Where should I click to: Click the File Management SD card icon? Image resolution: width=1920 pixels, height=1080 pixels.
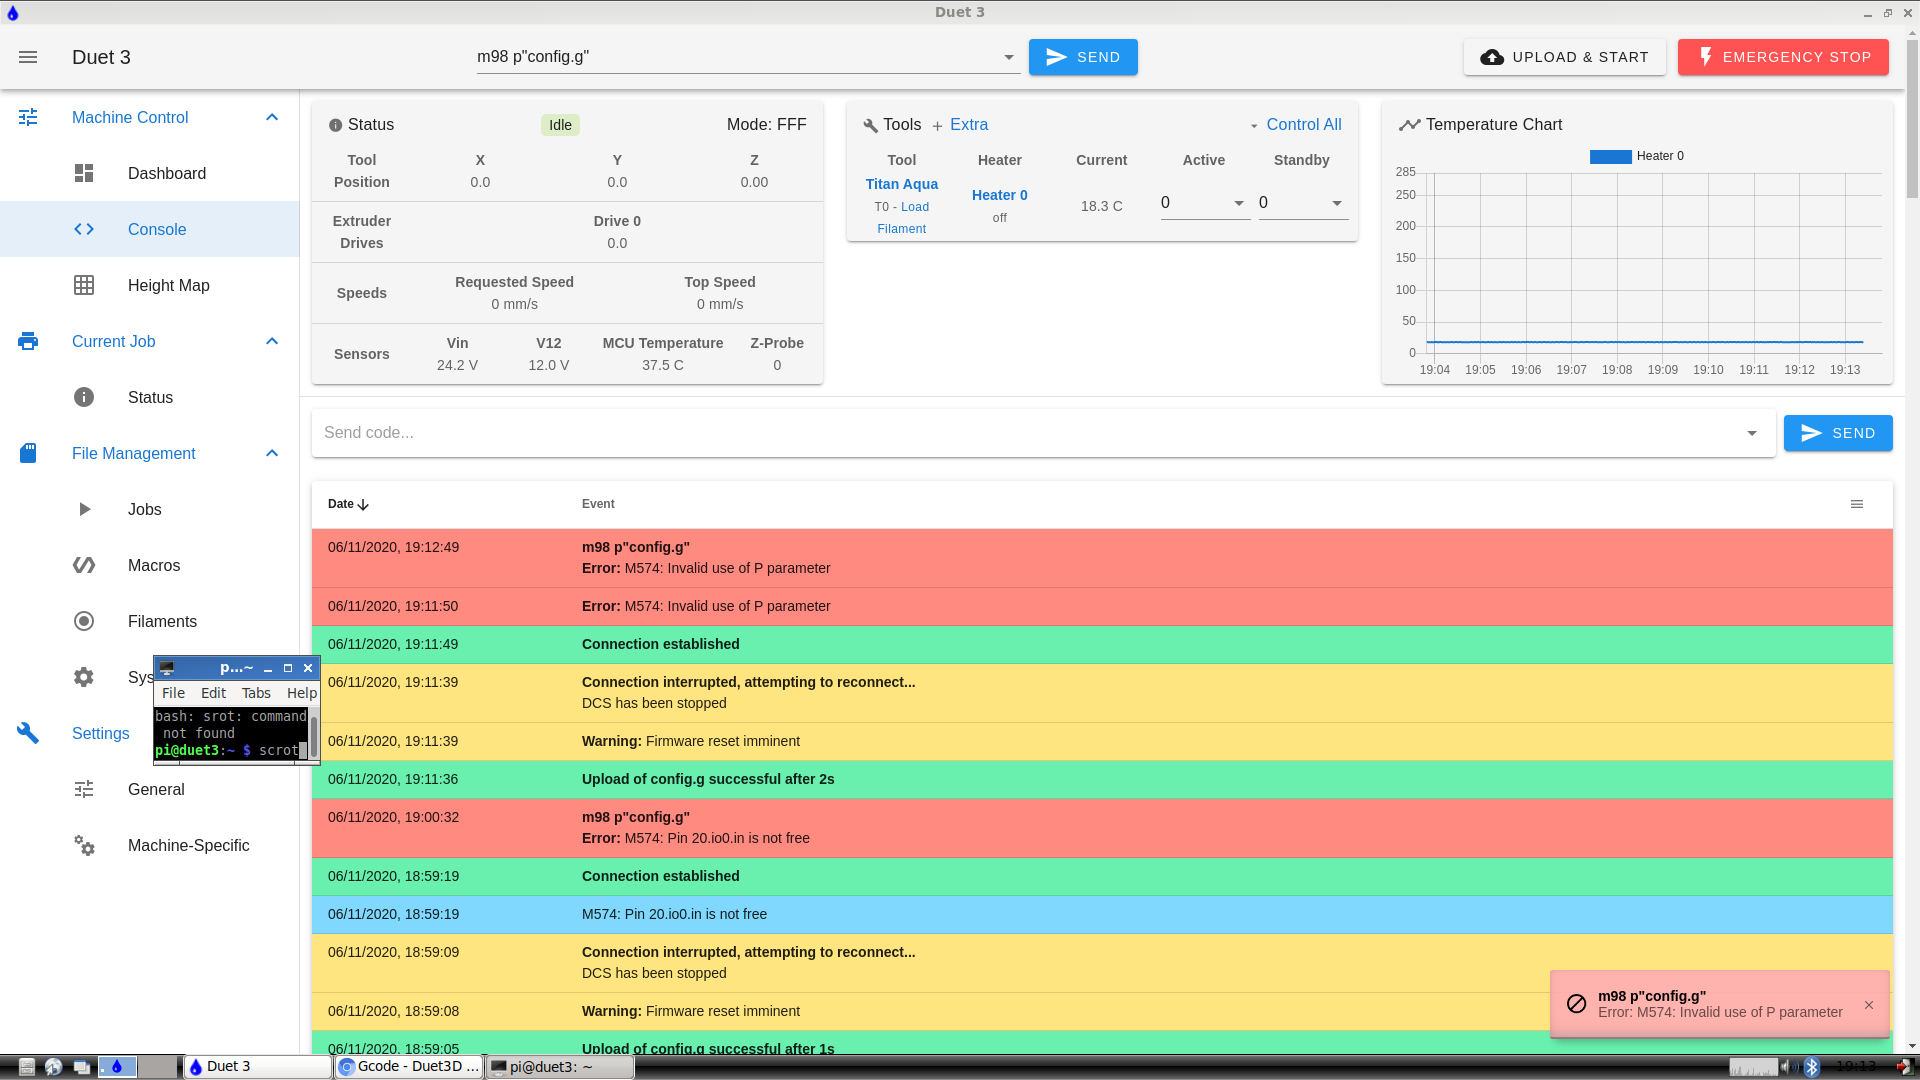pos(28,453)
